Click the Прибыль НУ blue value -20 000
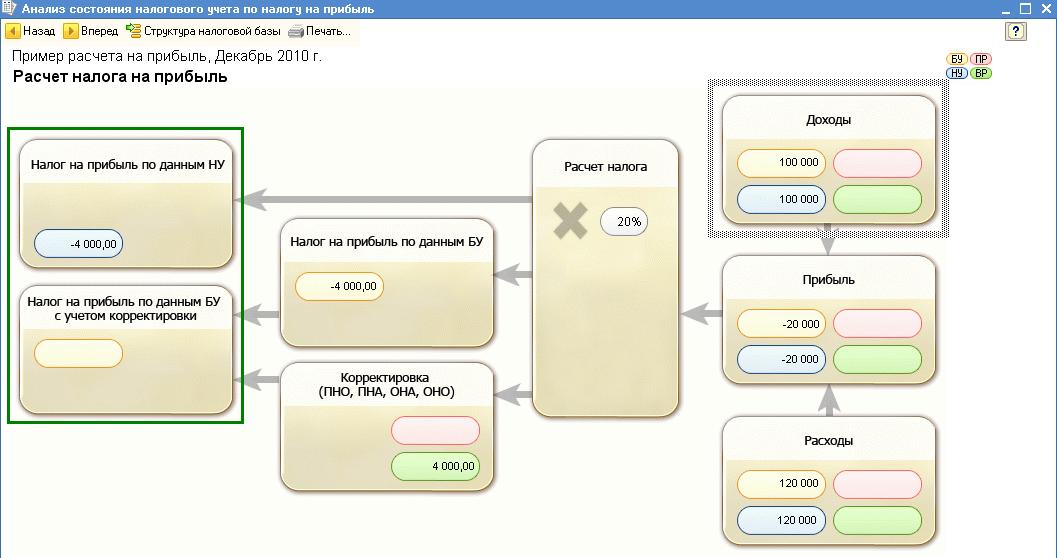The height and width of the screenshot is (558, 1057). pos(781,359)
